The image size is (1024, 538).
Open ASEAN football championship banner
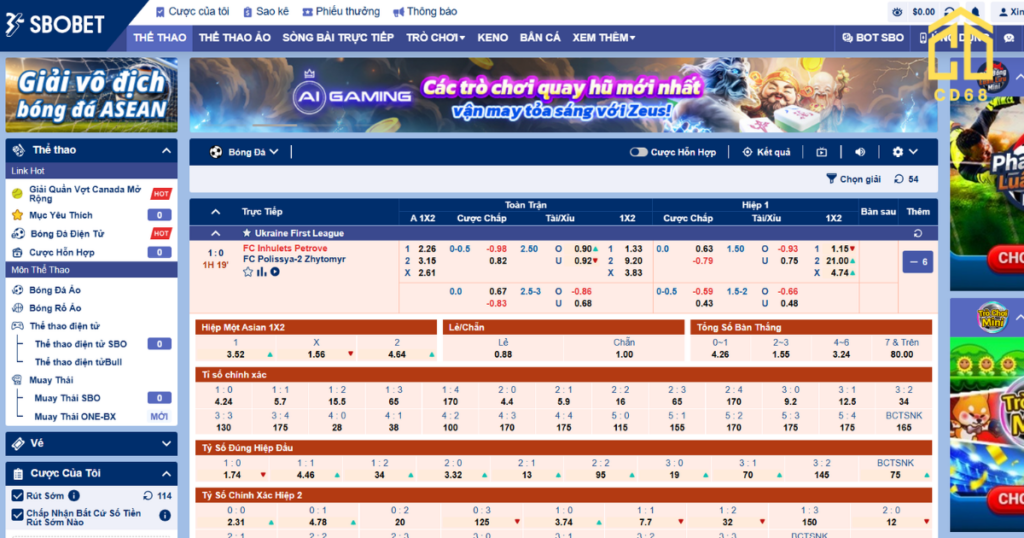[91, 95]
